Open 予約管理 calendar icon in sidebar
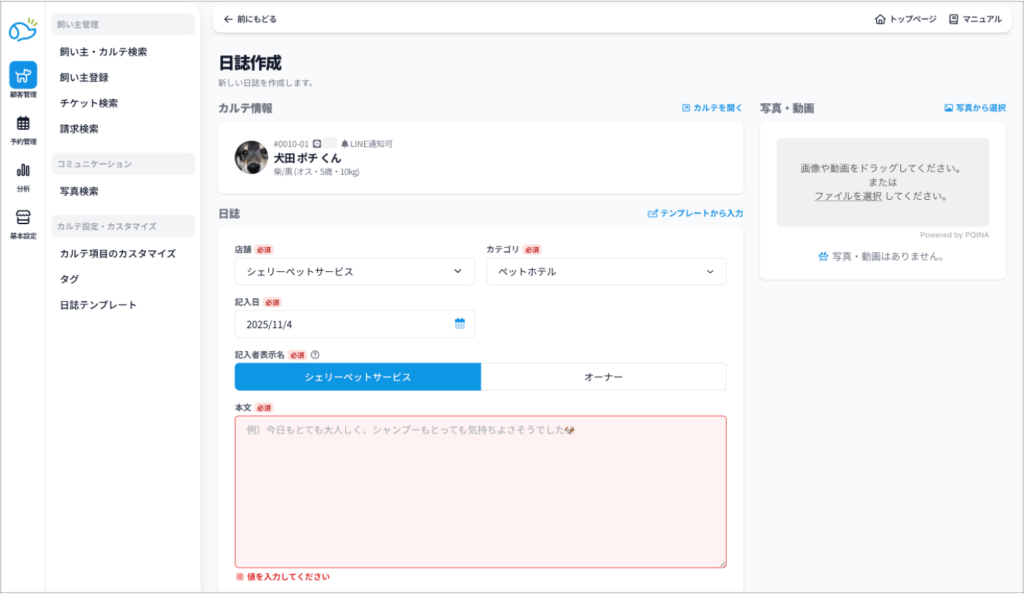Viewport: 1024px width, 594px height. [23, 127]
